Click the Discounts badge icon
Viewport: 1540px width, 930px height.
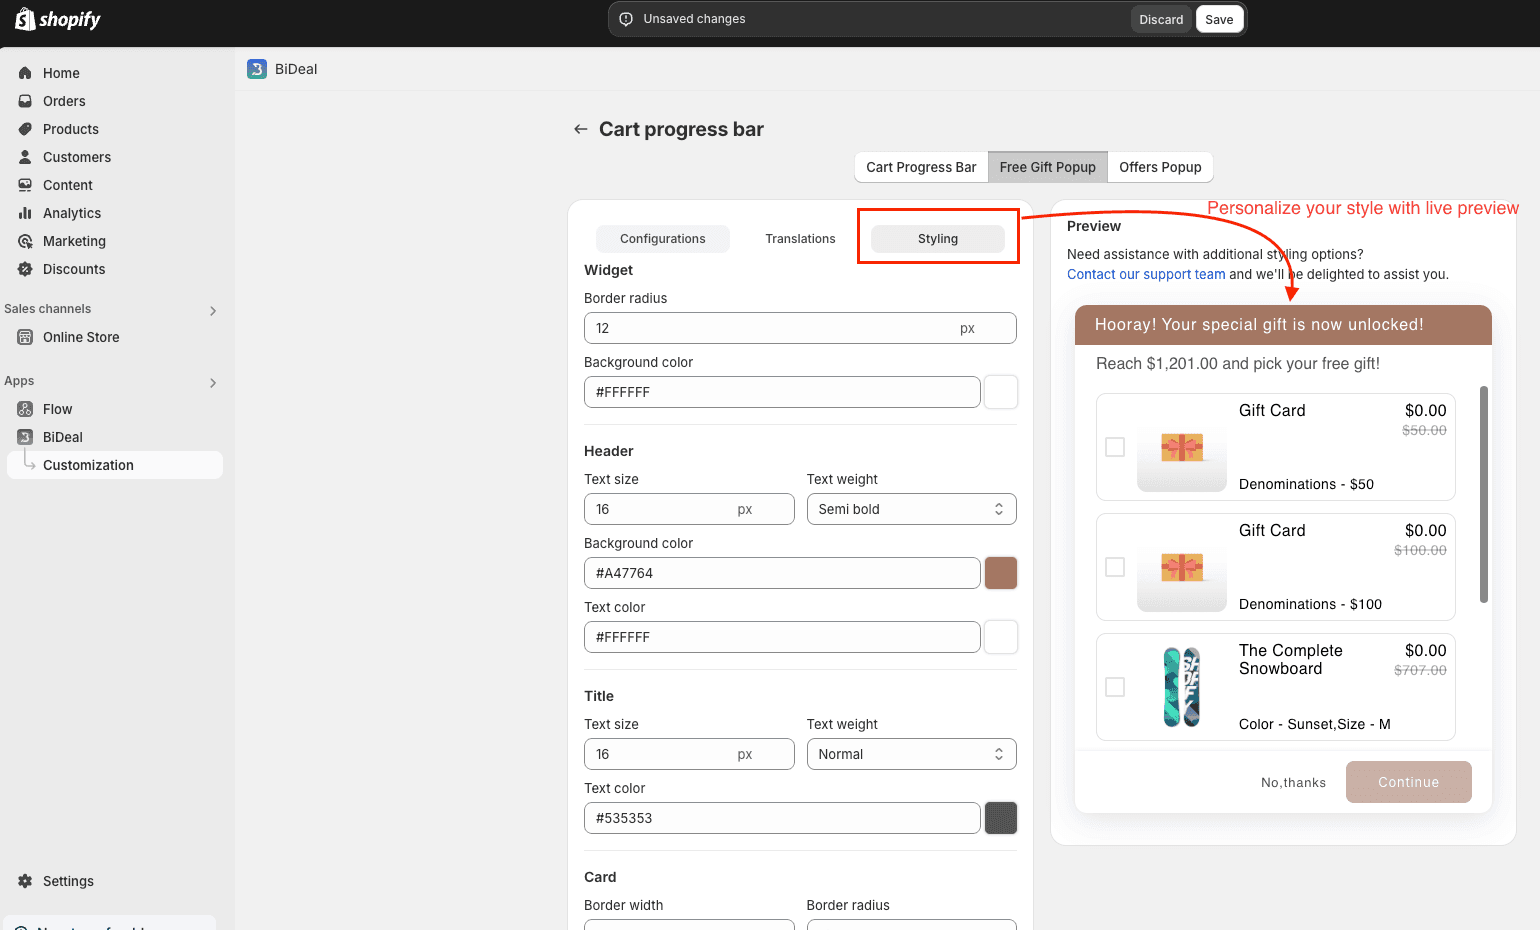tap(25, 269)
